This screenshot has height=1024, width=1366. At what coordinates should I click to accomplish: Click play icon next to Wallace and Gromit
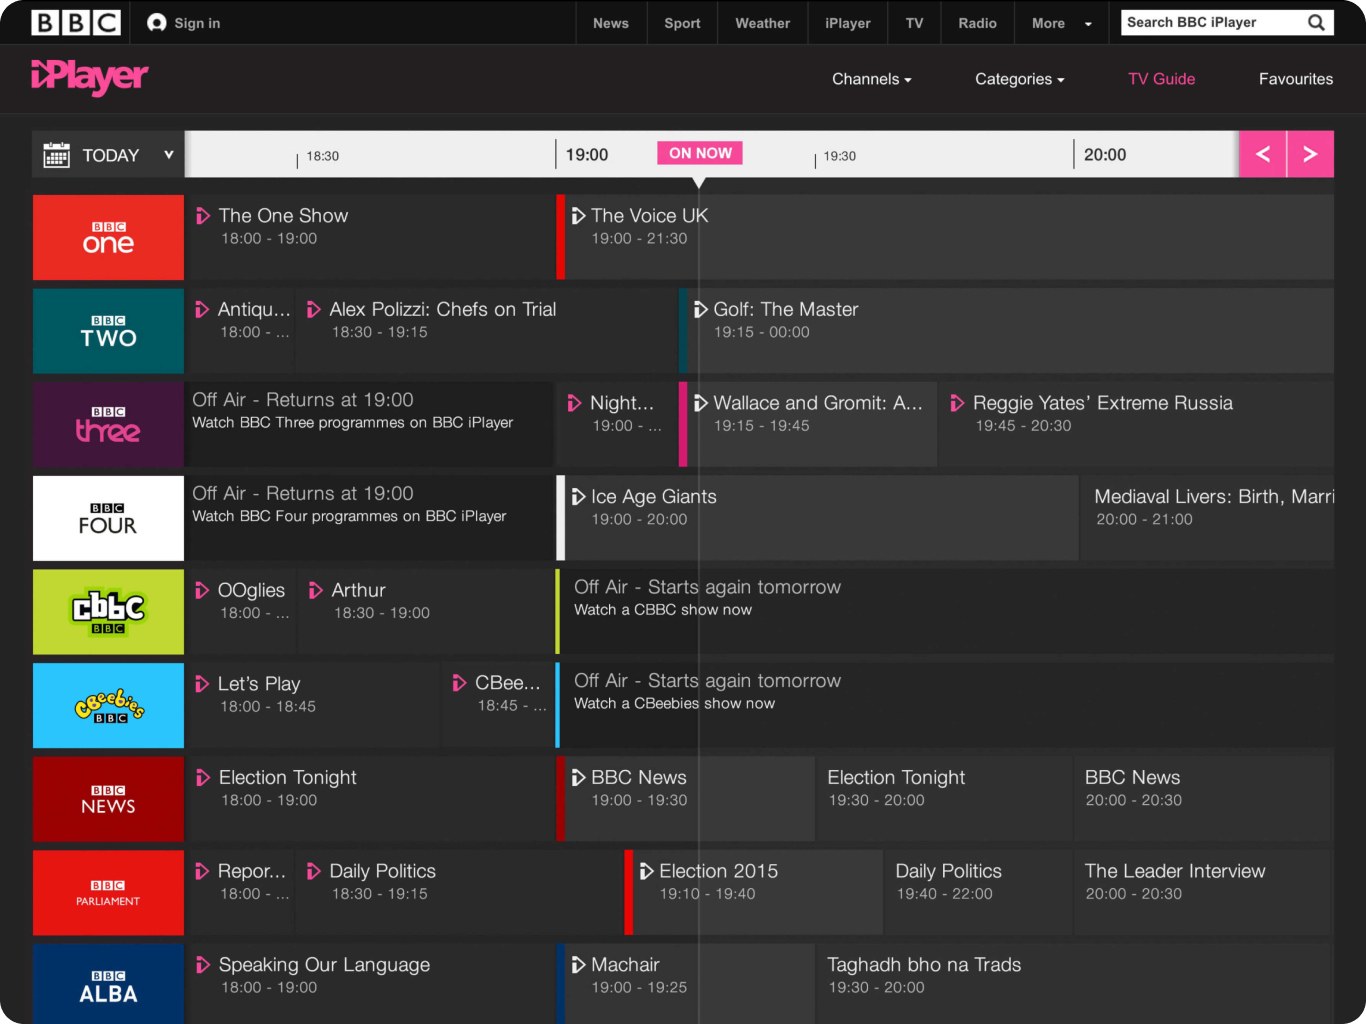pyautogui.click(x=701, y=403)
